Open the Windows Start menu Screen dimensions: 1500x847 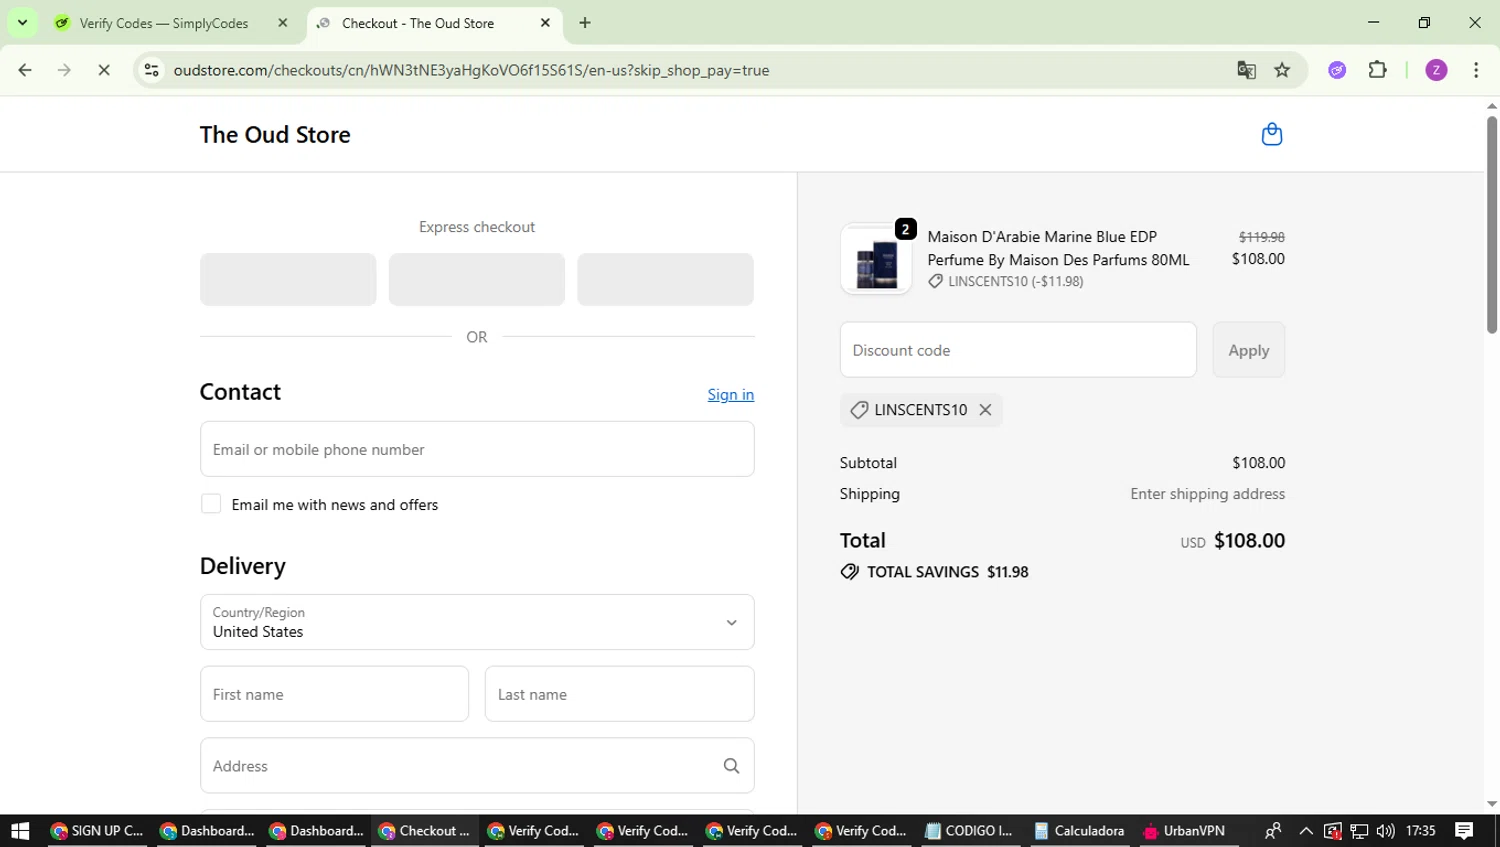tap(20, 831)
